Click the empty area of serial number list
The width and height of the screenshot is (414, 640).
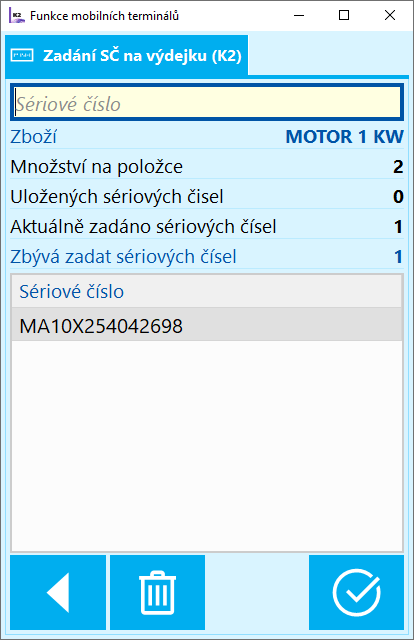pyautogui.click(x=207, y=446)
